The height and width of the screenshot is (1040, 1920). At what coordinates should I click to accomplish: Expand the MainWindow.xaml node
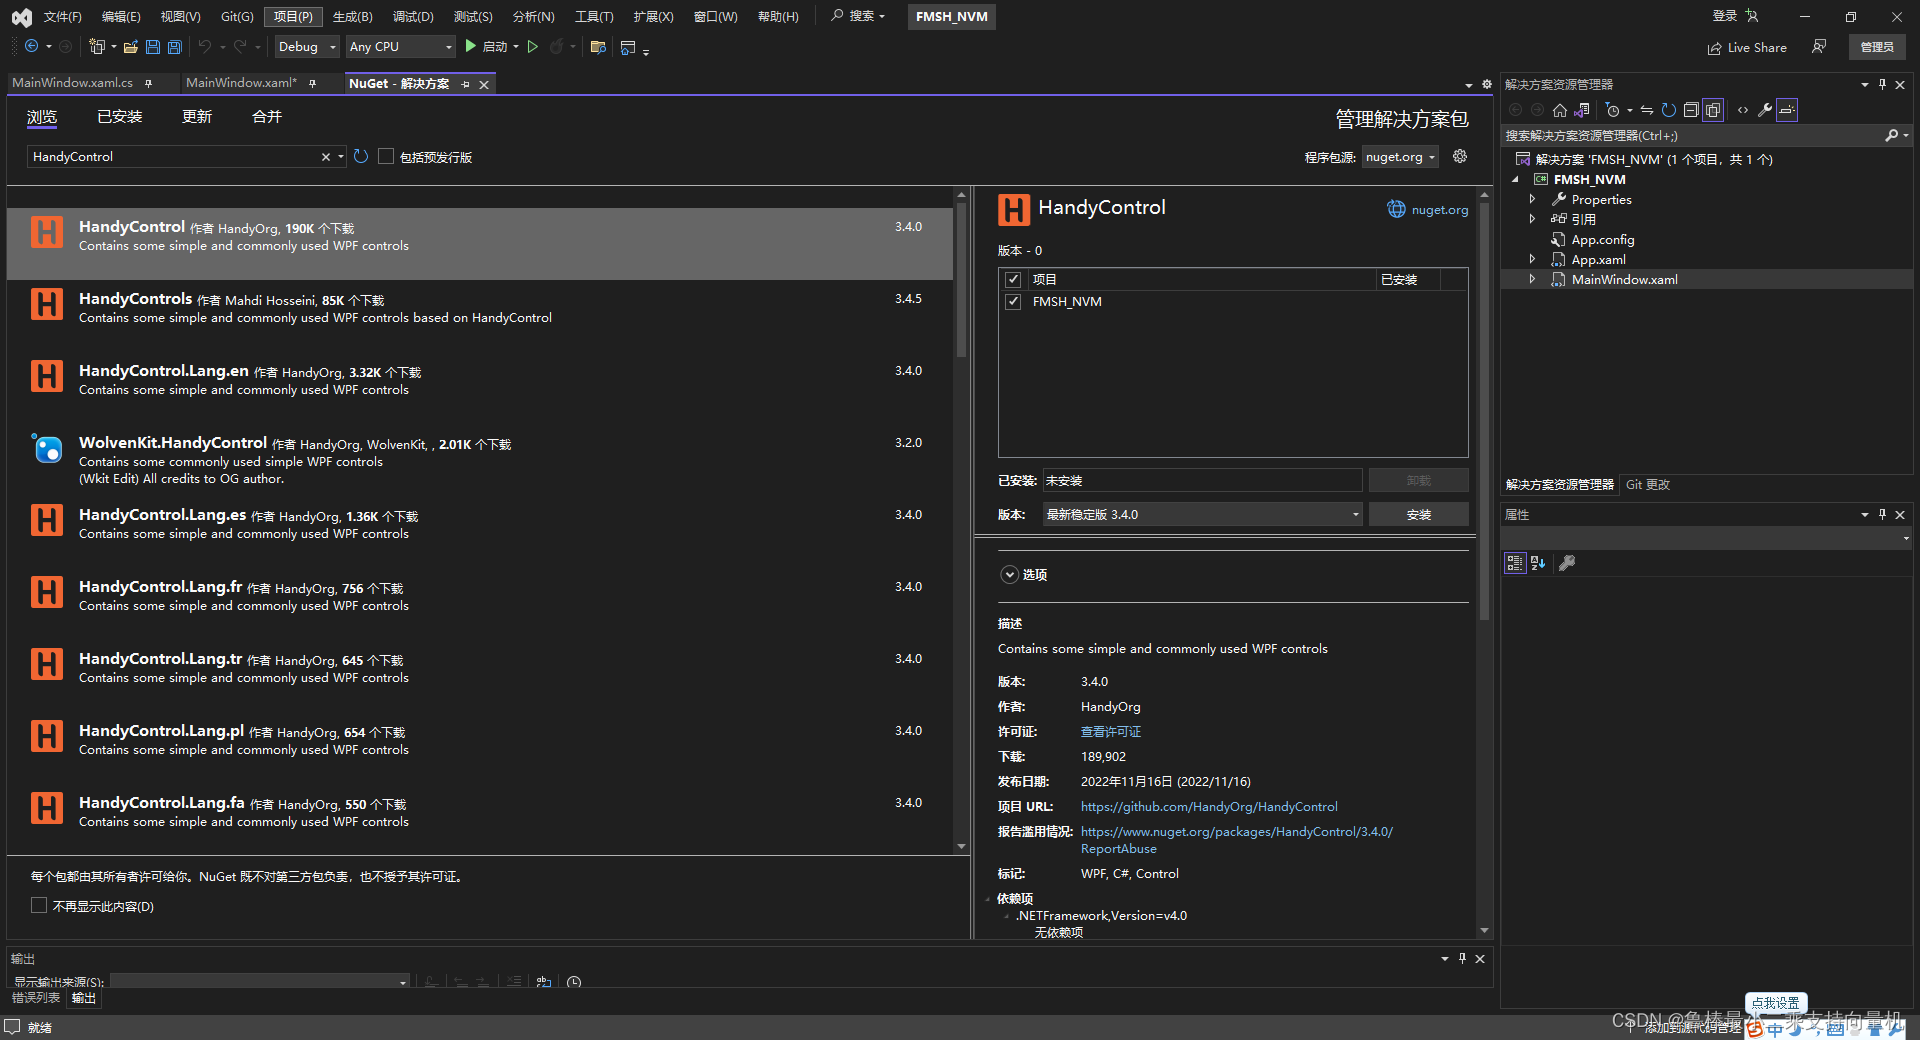click(x=1532, y=279)
